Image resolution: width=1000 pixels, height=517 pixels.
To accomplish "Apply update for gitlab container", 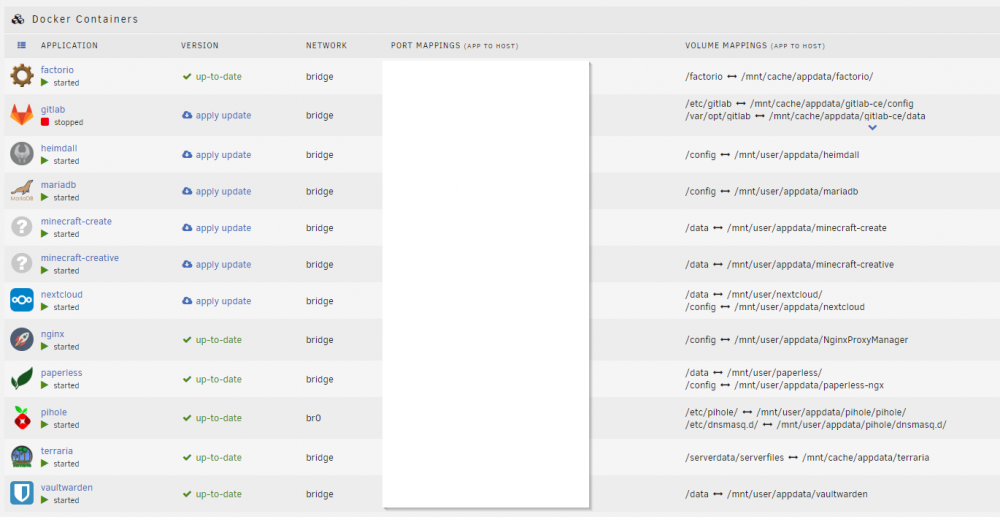I will tap(217, 115).
